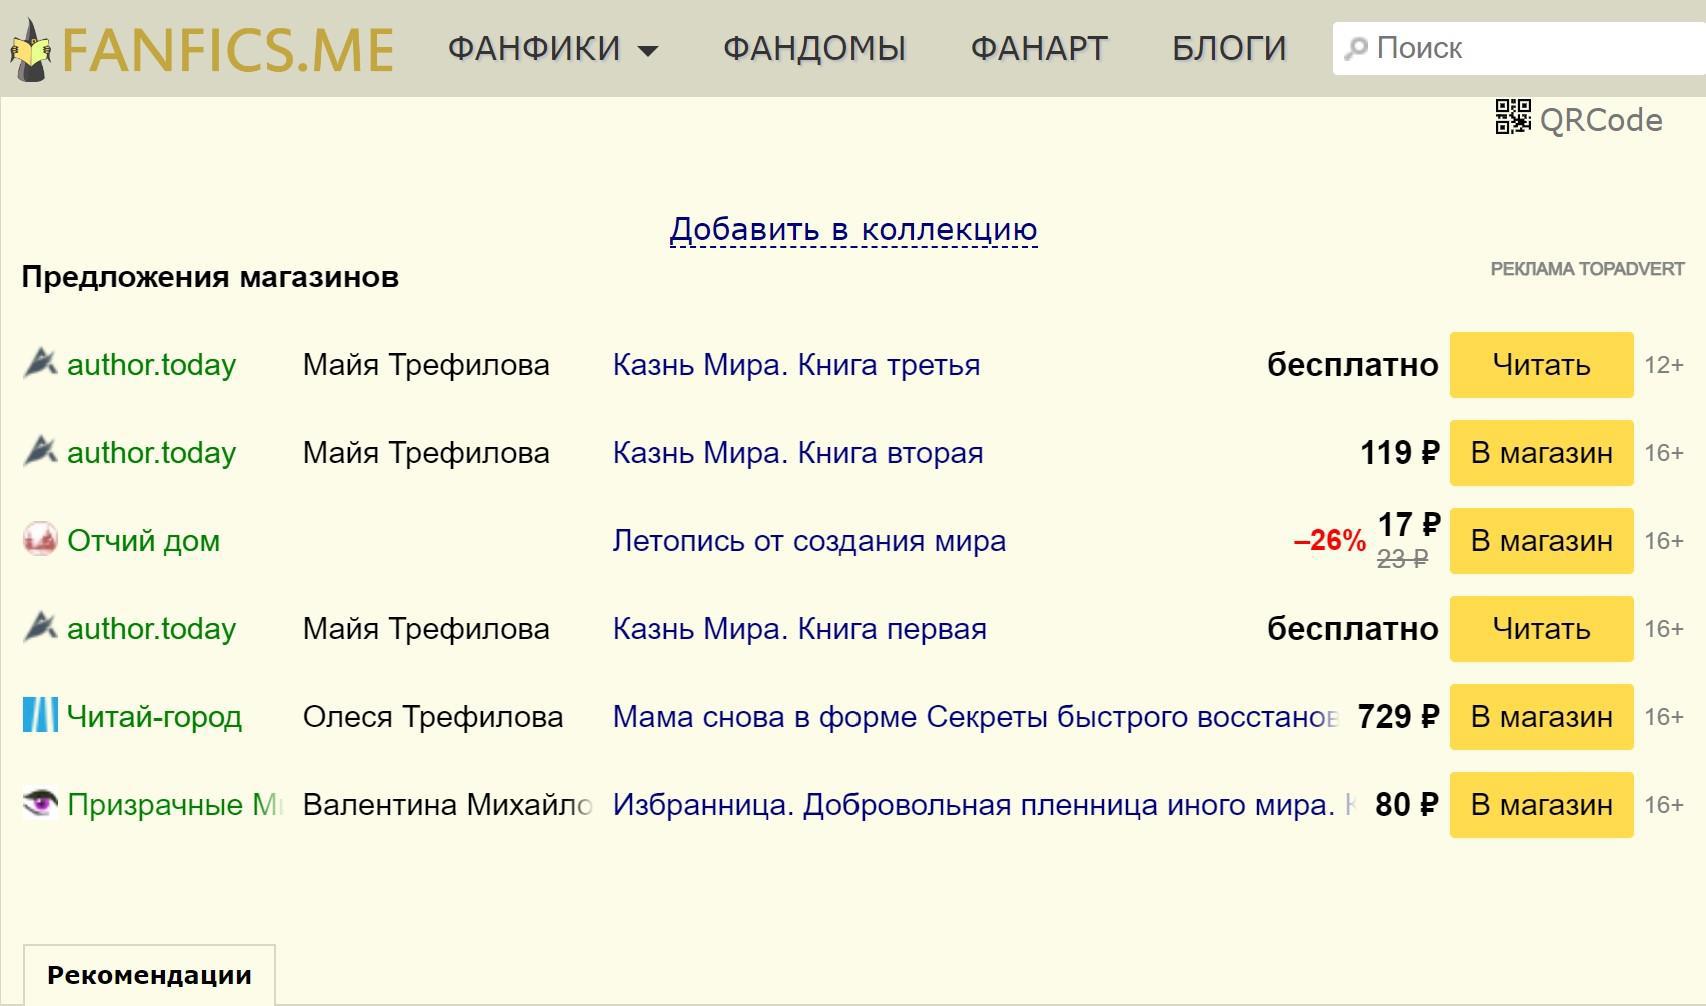Click the –26% discount label
The height and width of the screenshot is (1006, 1706).
(1329, 541)
